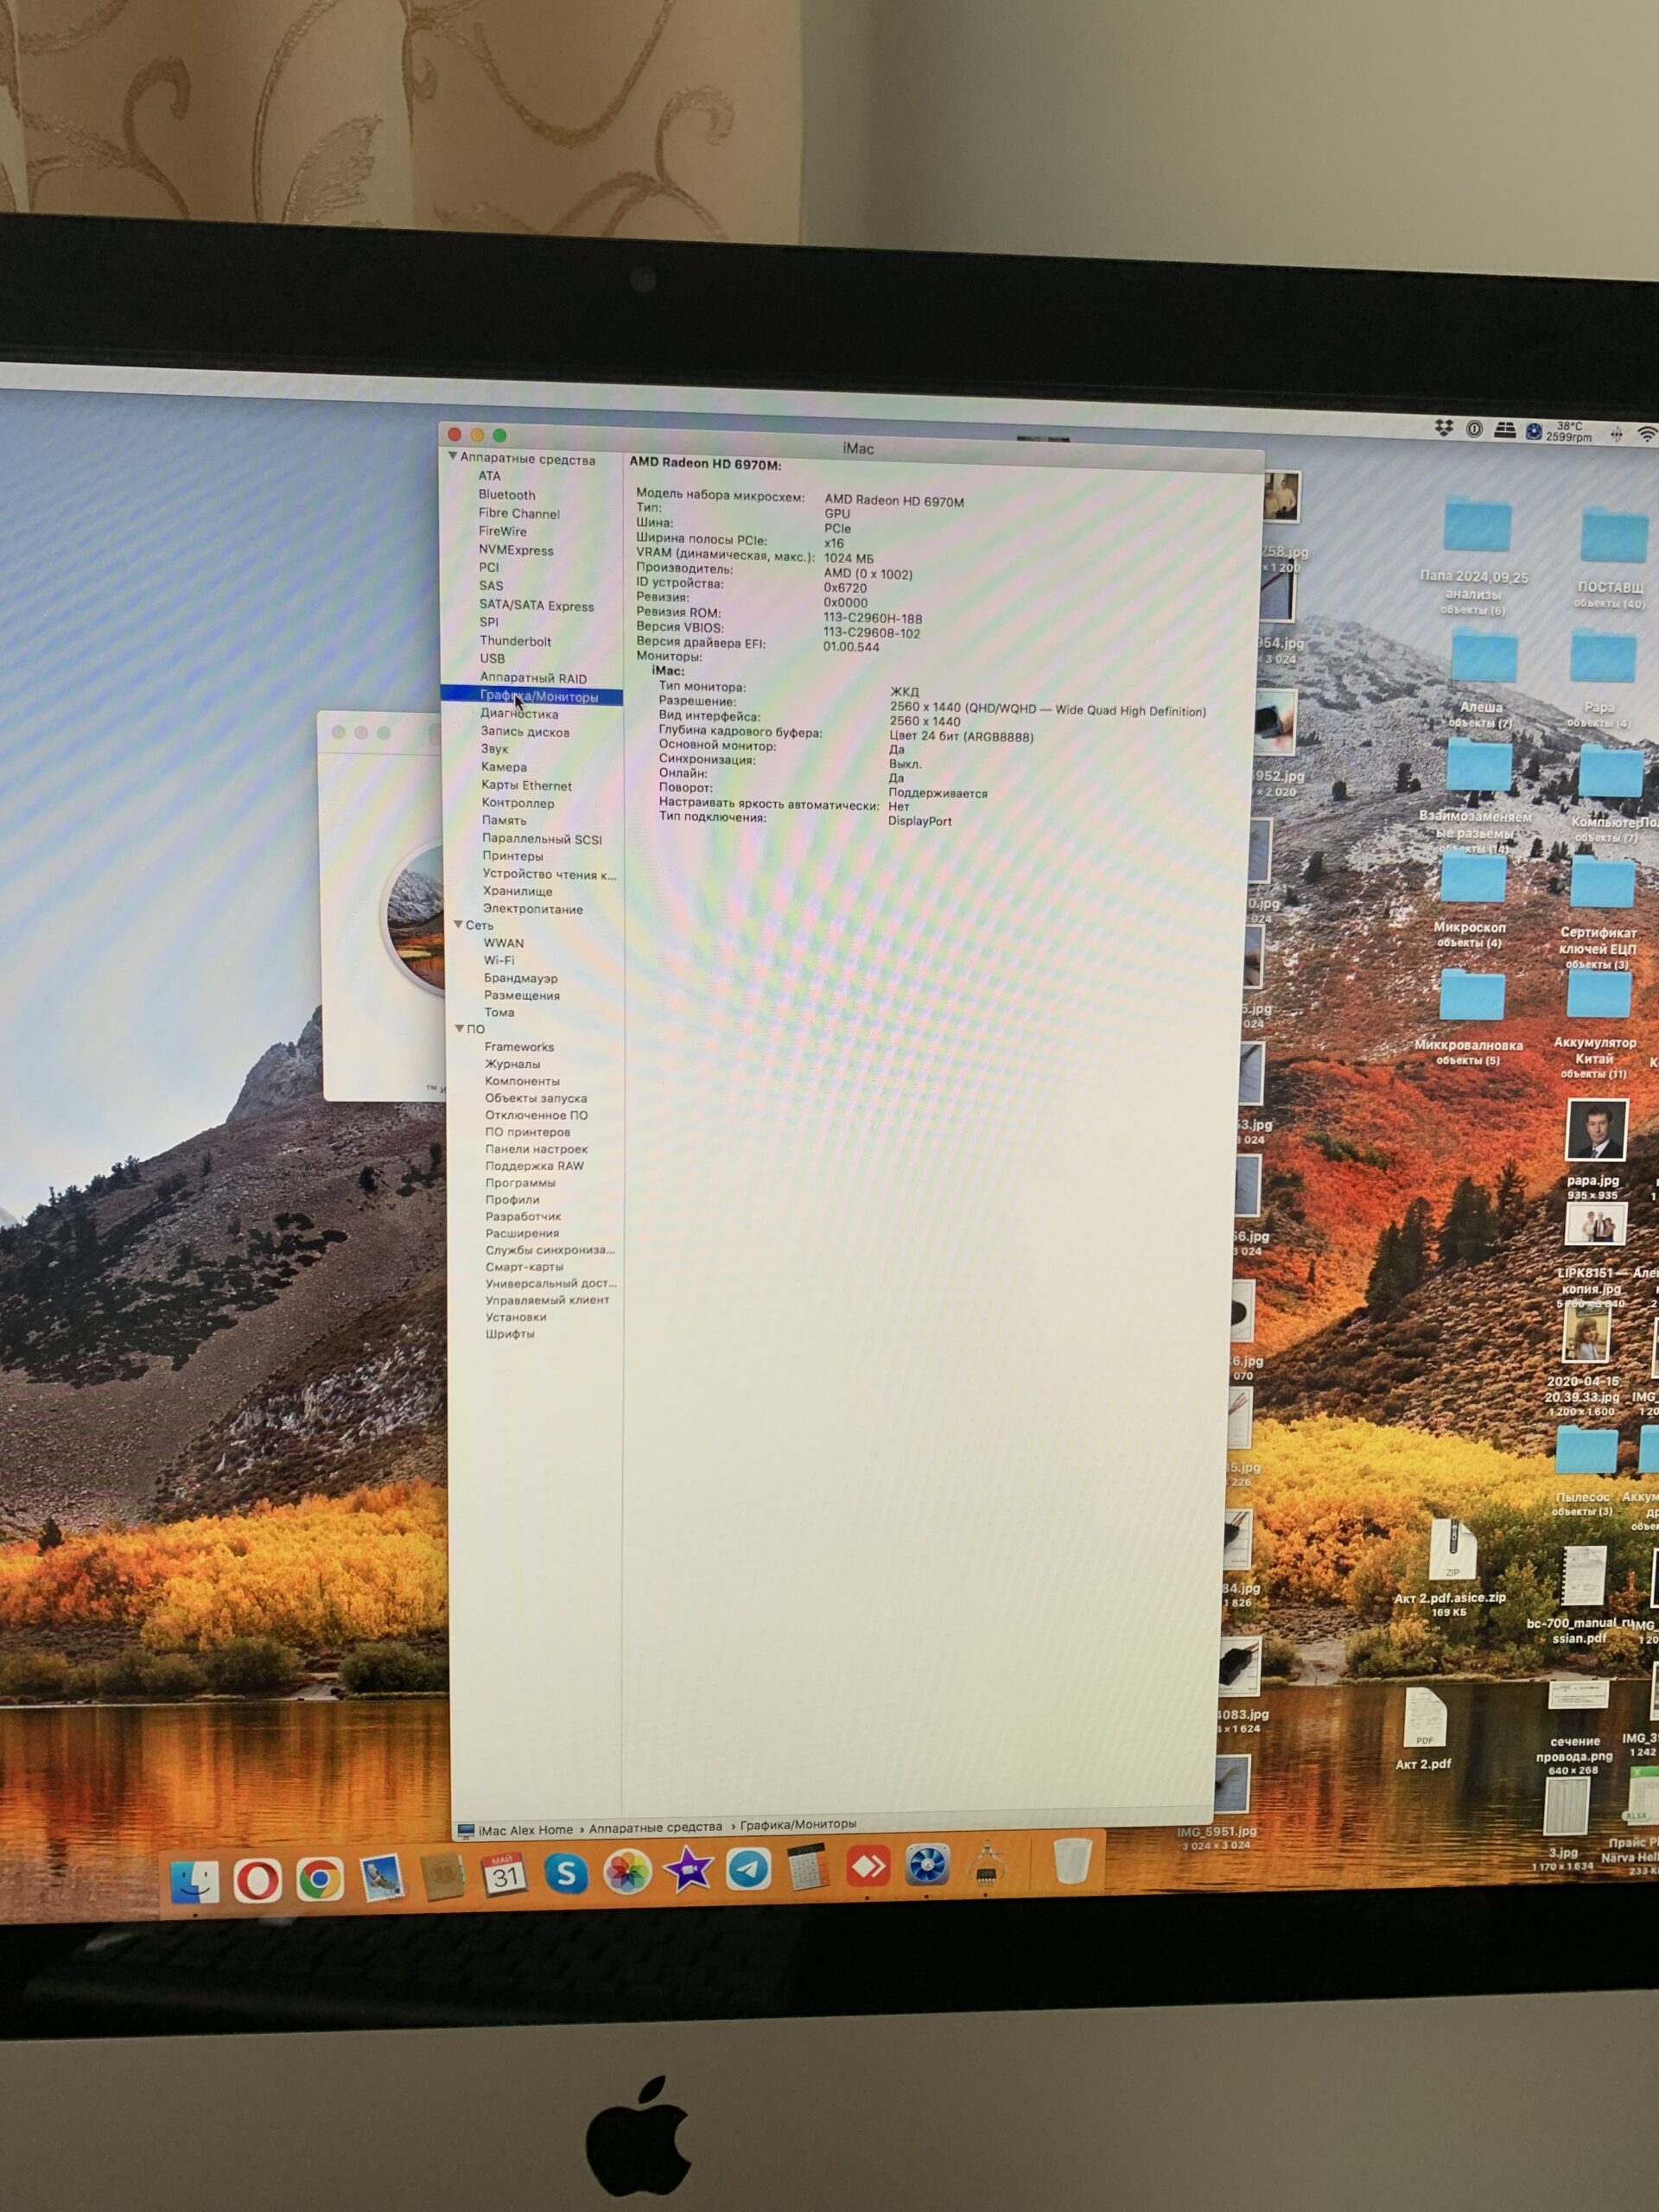Select Thunderbolt in the sidebar
1659x2212 pixels.
coord(515,642)
